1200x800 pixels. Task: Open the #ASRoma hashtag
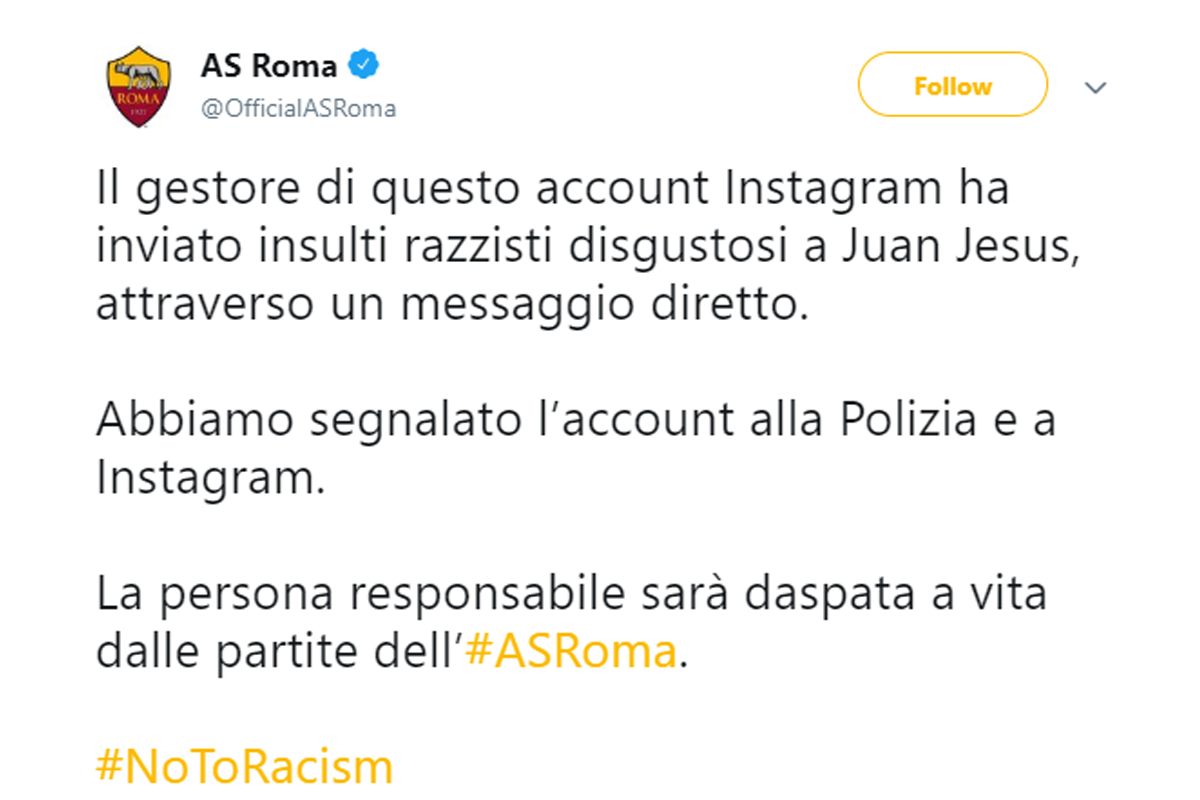[571, 652]
